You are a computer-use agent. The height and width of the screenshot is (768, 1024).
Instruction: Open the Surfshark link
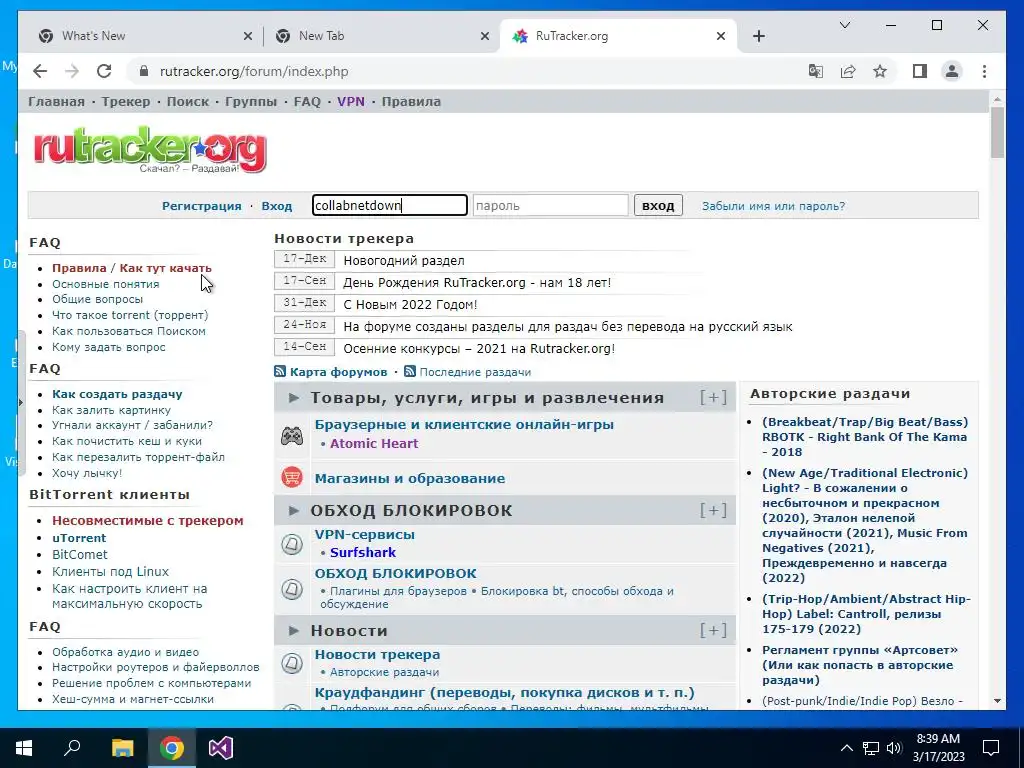click(362, 552)
